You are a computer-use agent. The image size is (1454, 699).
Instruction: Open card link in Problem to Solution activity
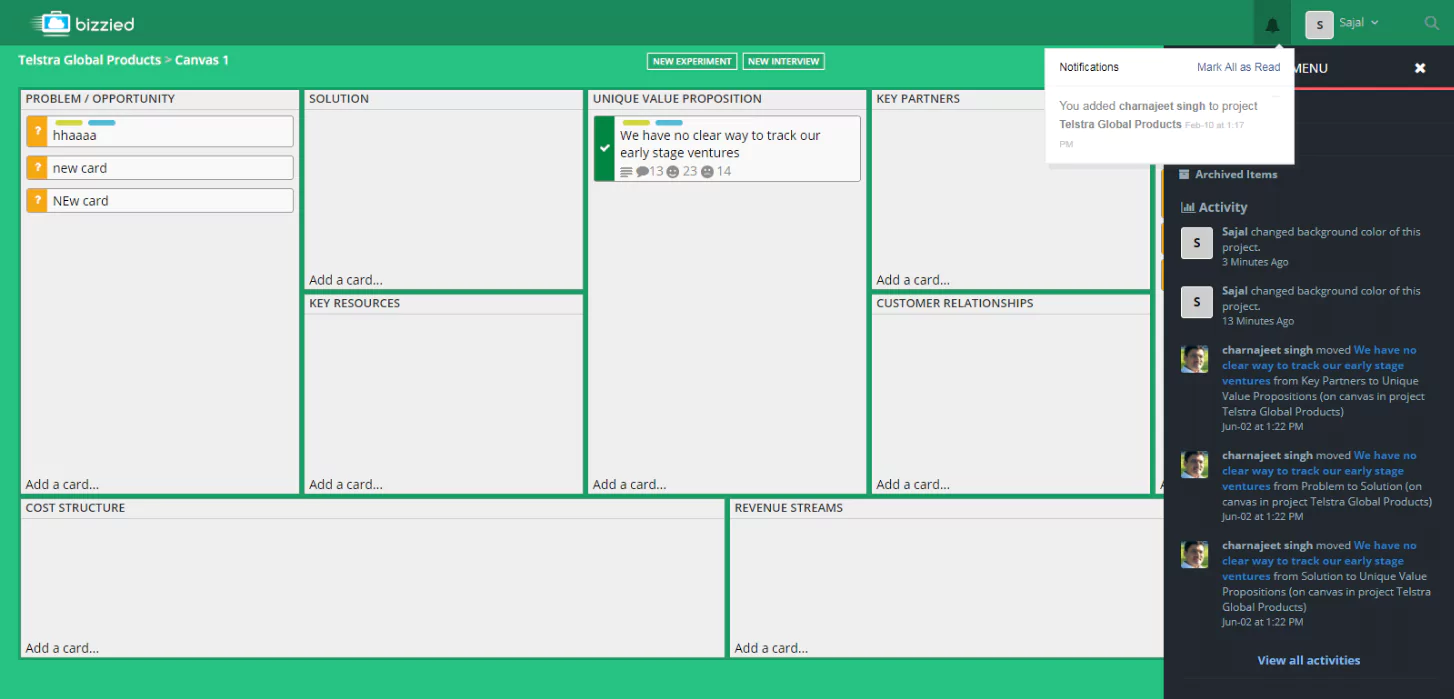[x=1319, y=470]
